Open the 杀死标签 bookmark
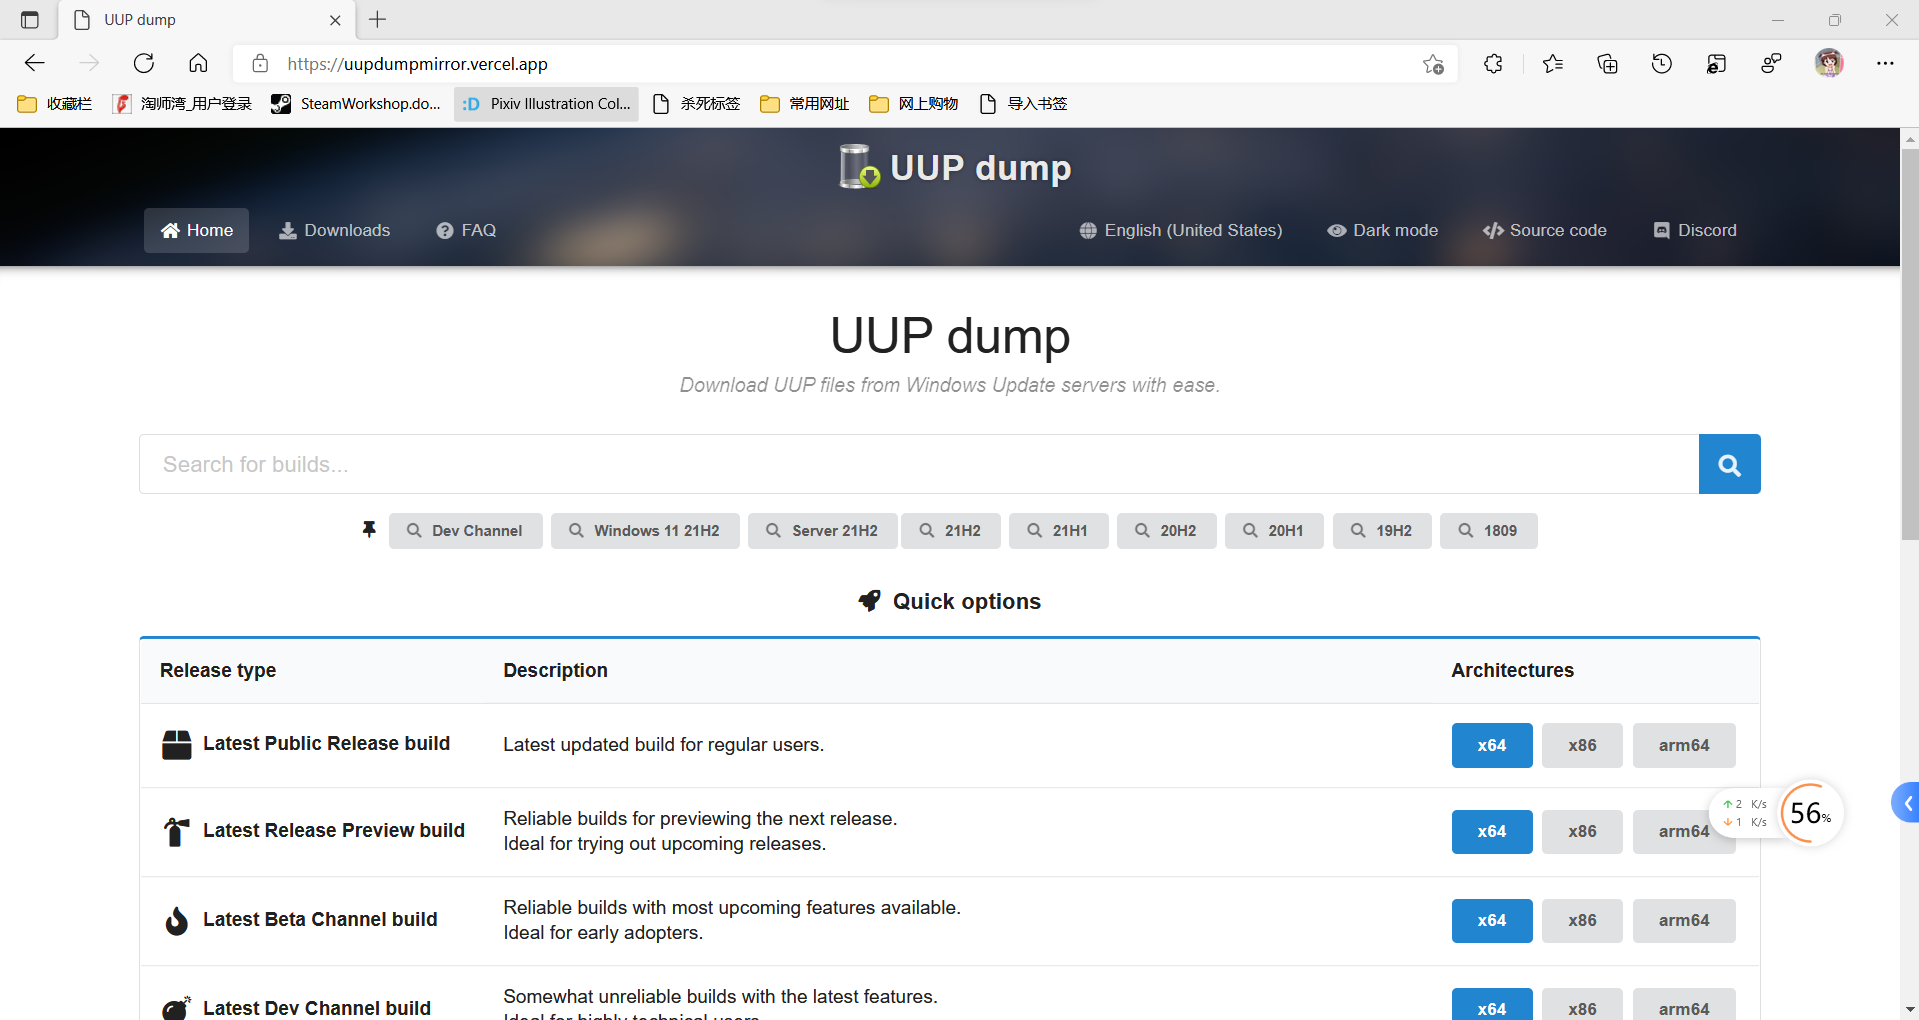The width and height of the screenshot is (1919, 1020). click(x=696, y=103)
